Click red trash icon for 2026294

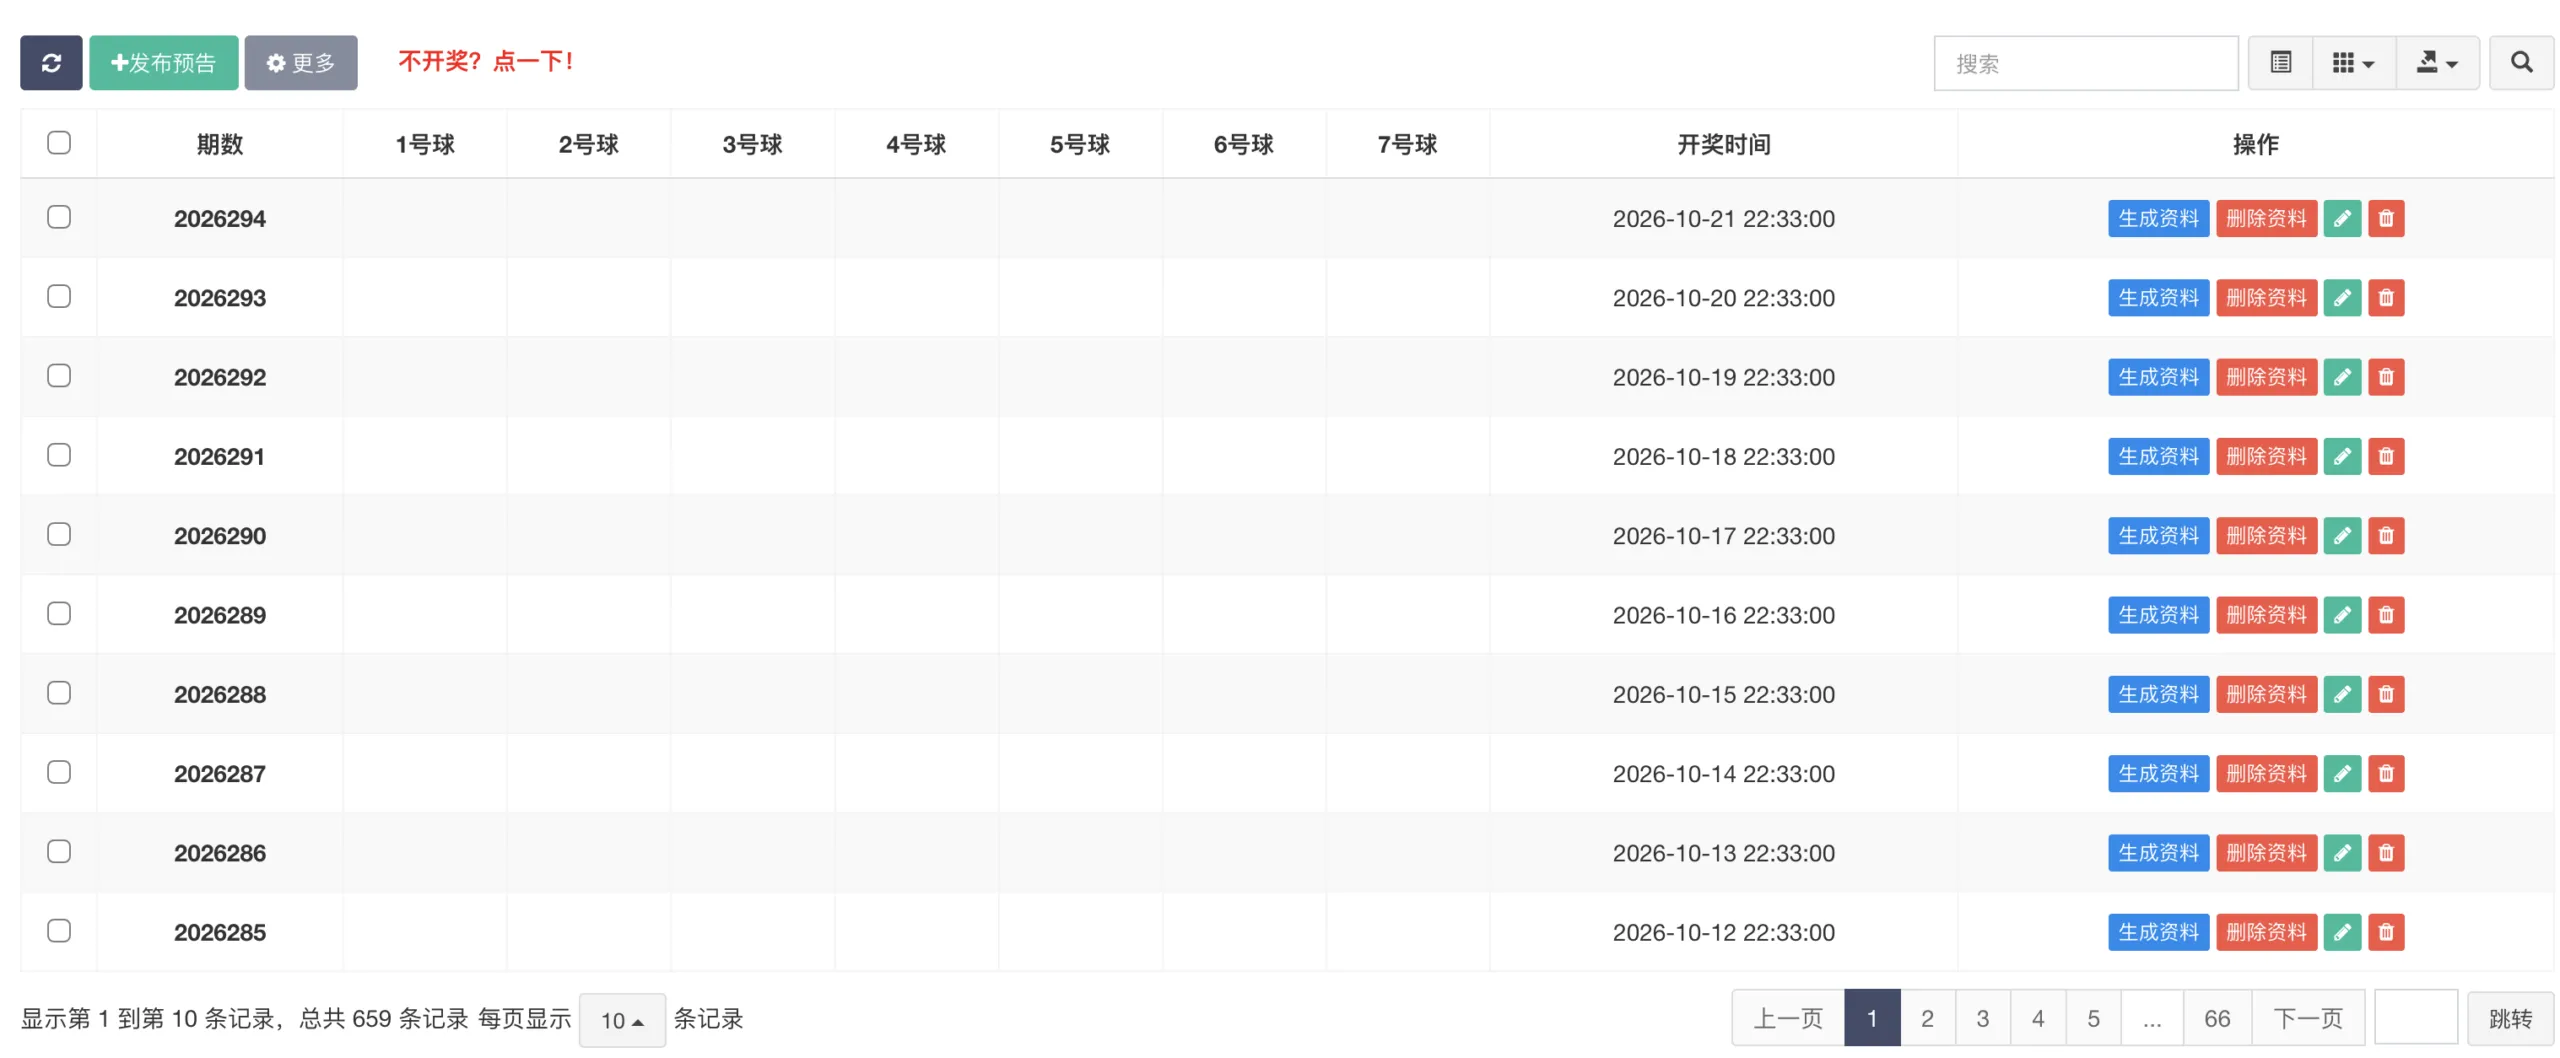tap(2385, 218)
